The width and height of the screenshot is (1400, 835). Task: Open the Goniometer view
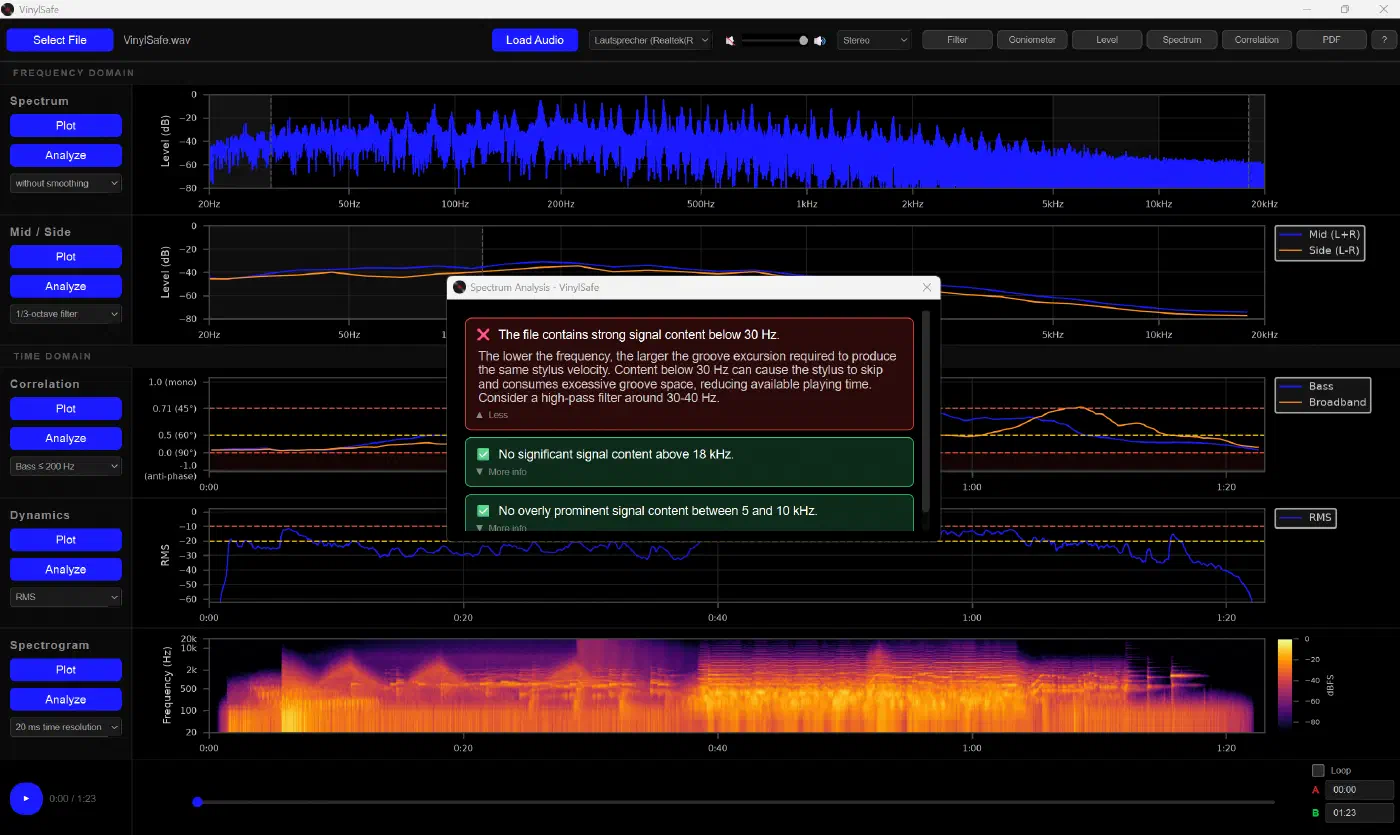coord(1032,40)
